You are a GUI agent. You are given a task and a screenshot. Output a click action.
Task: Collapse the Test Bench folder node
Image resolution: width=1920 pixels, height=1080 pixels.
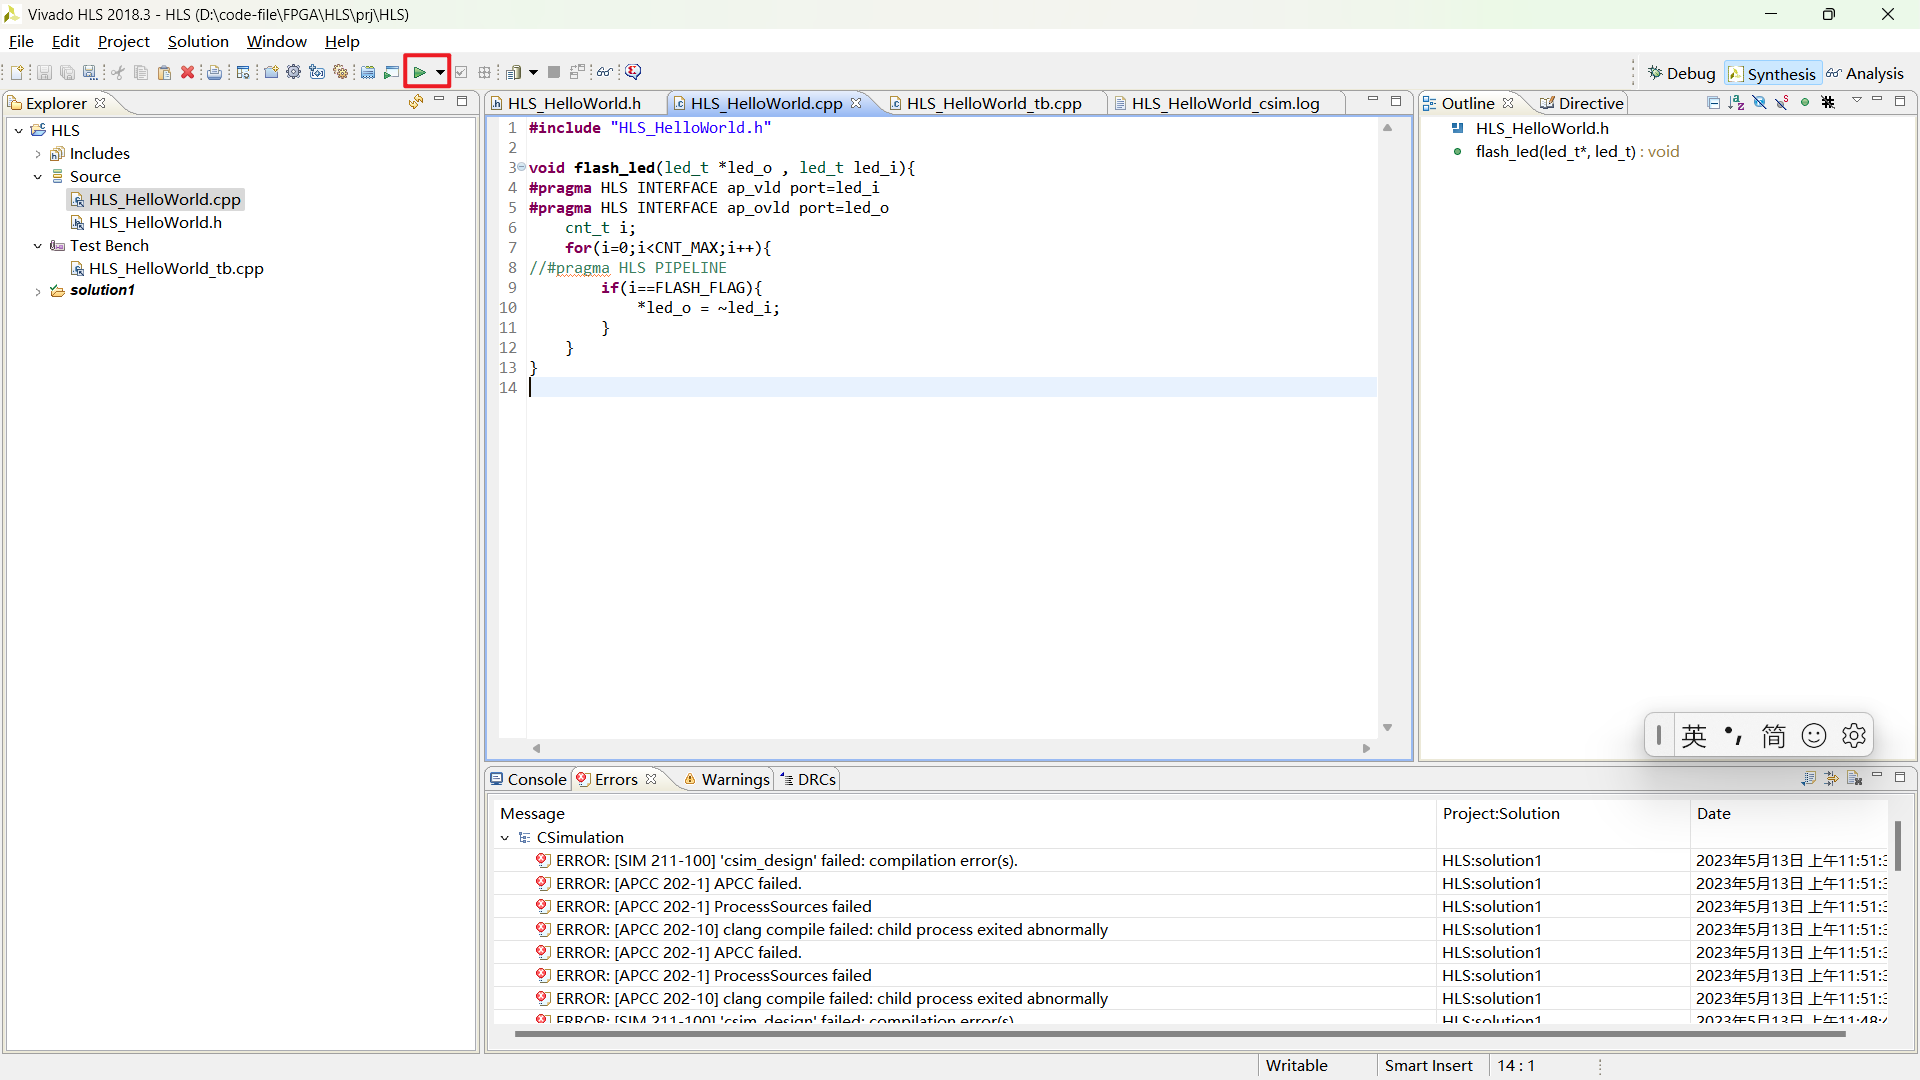(38, 246)
